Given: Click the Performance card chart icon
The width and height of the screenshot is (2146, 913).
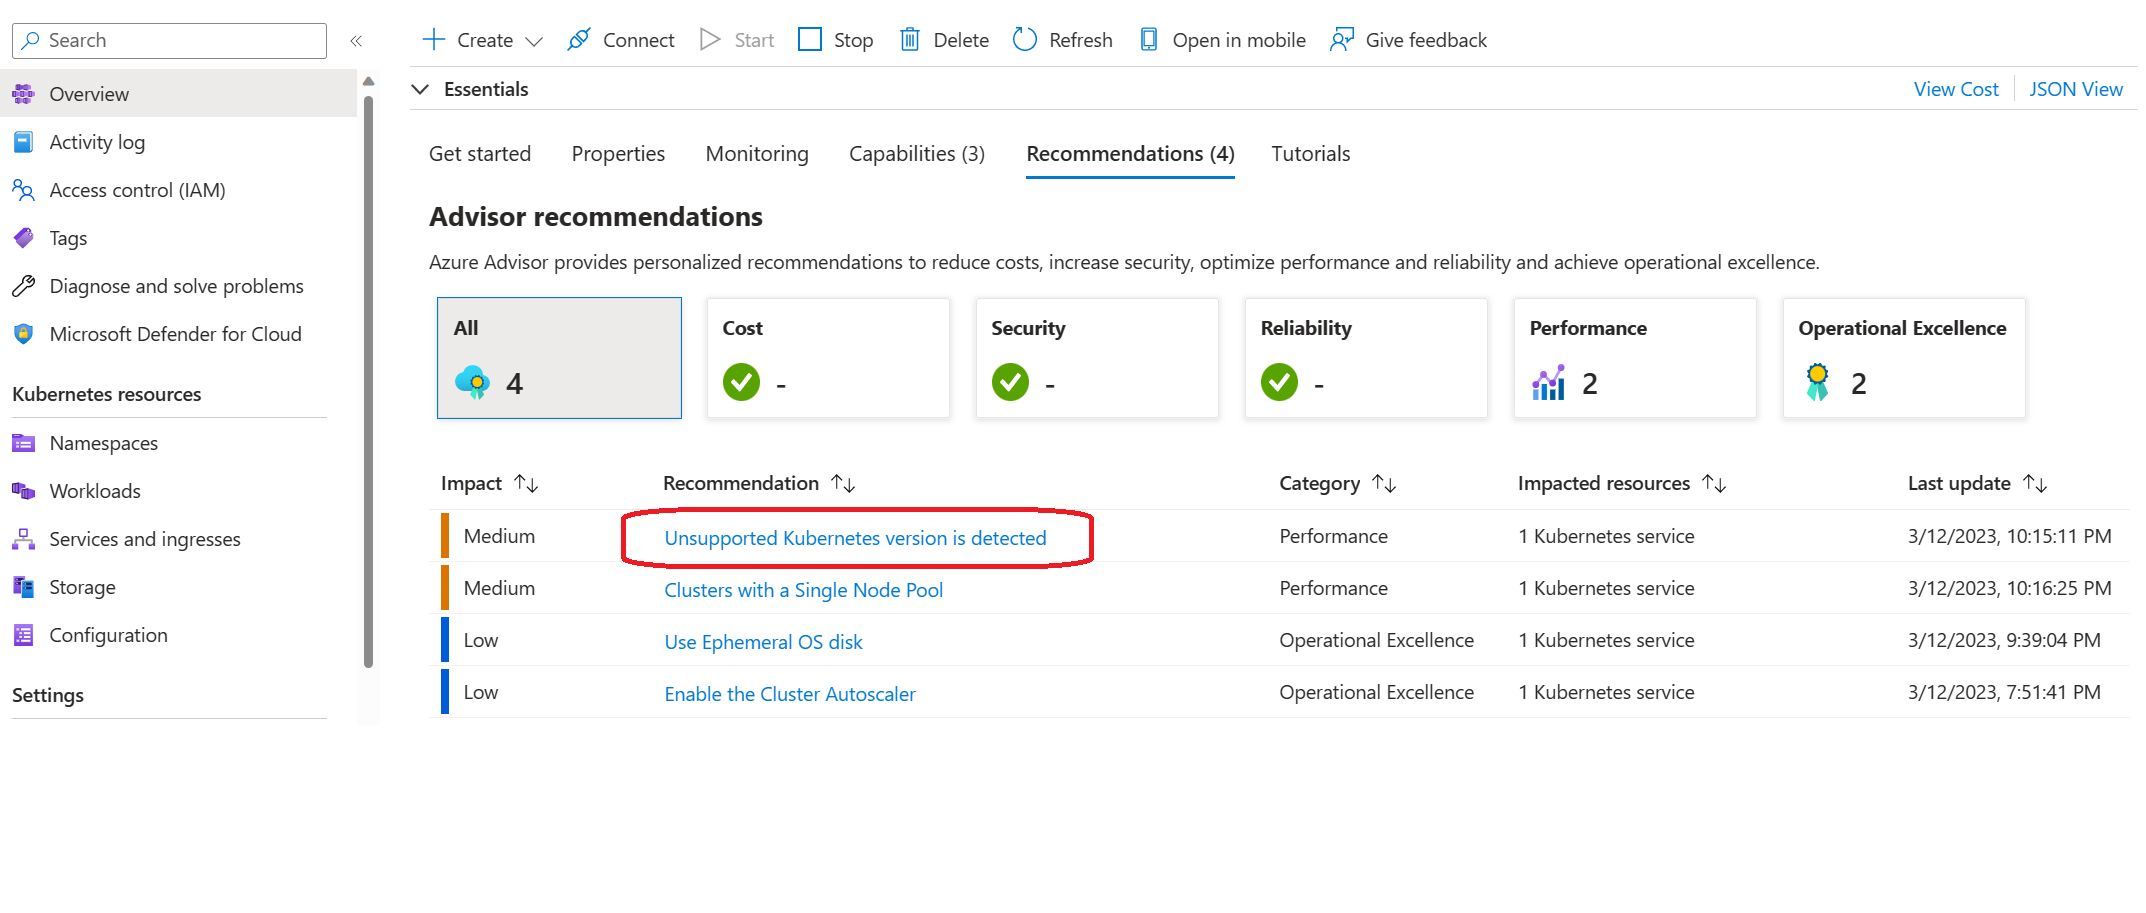Looking at the screenshot, I should [x=1549, y=383].
